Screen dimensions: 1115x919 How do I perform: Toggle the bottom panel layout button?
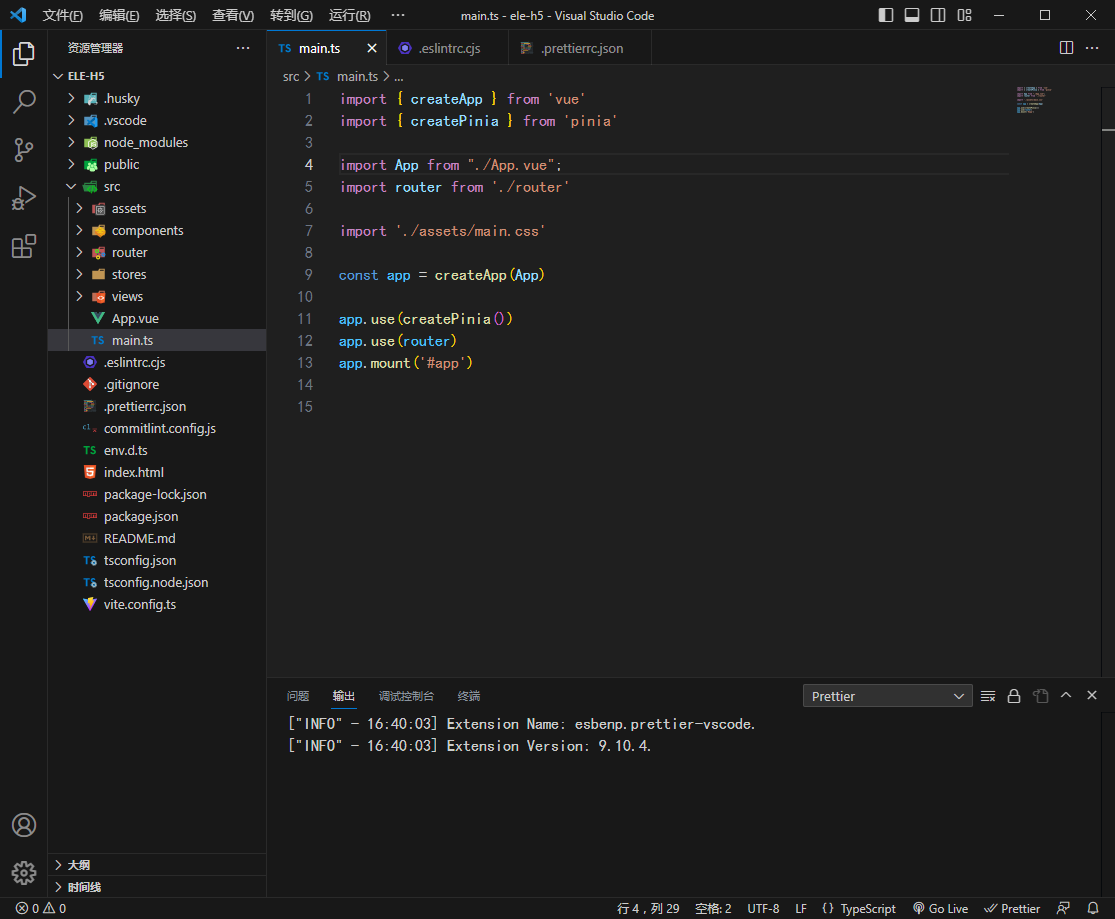coord(912,15)
